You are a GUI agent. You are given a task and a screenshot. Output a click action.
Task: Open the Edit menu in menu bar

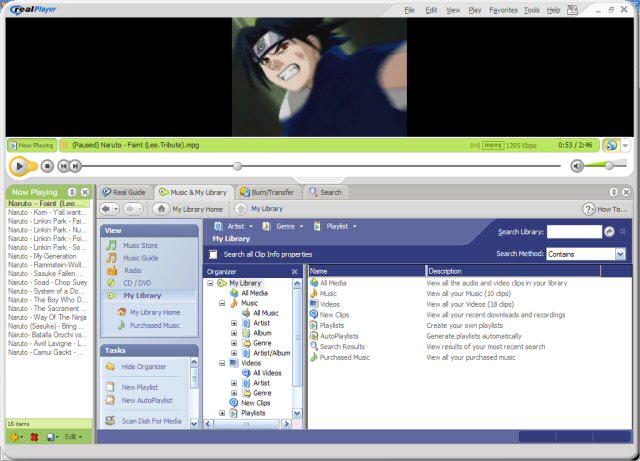[431, 10]
